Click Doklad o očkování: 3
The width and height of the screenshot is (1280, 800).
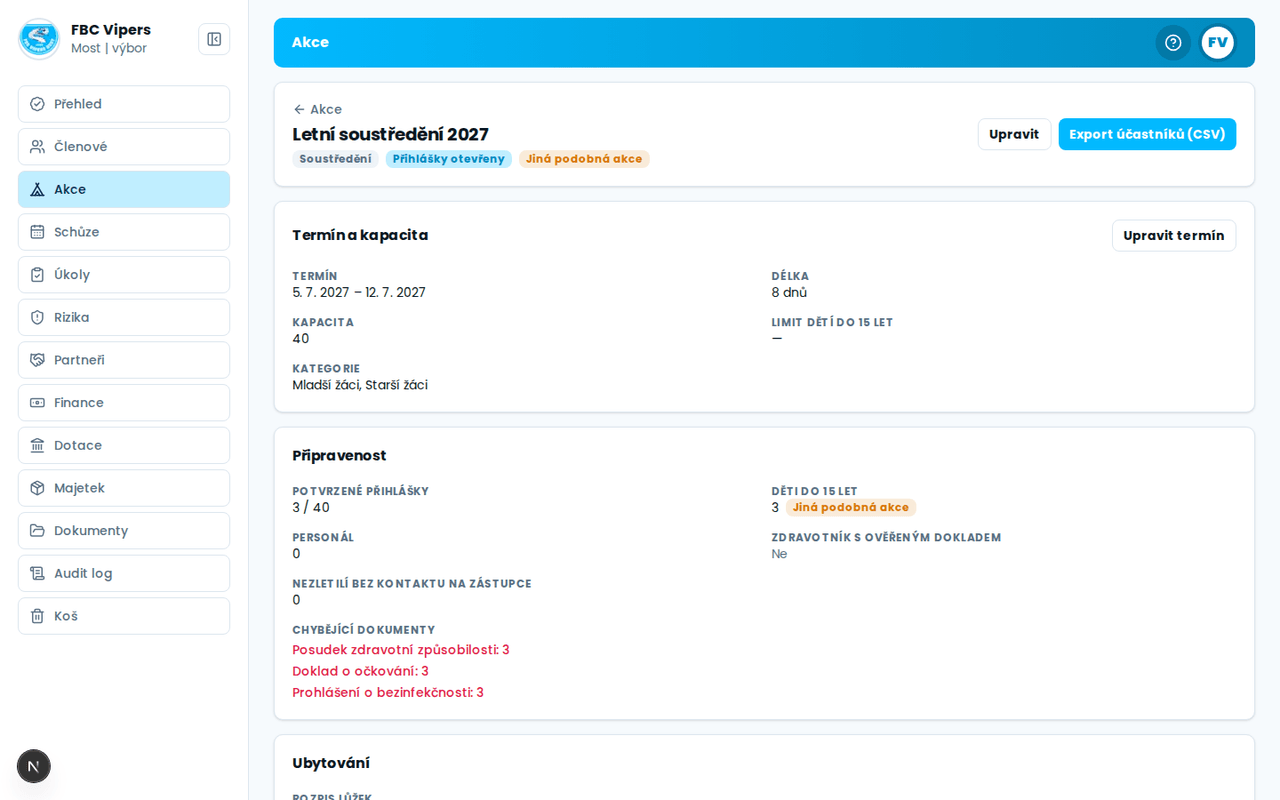tap(360, 671)
